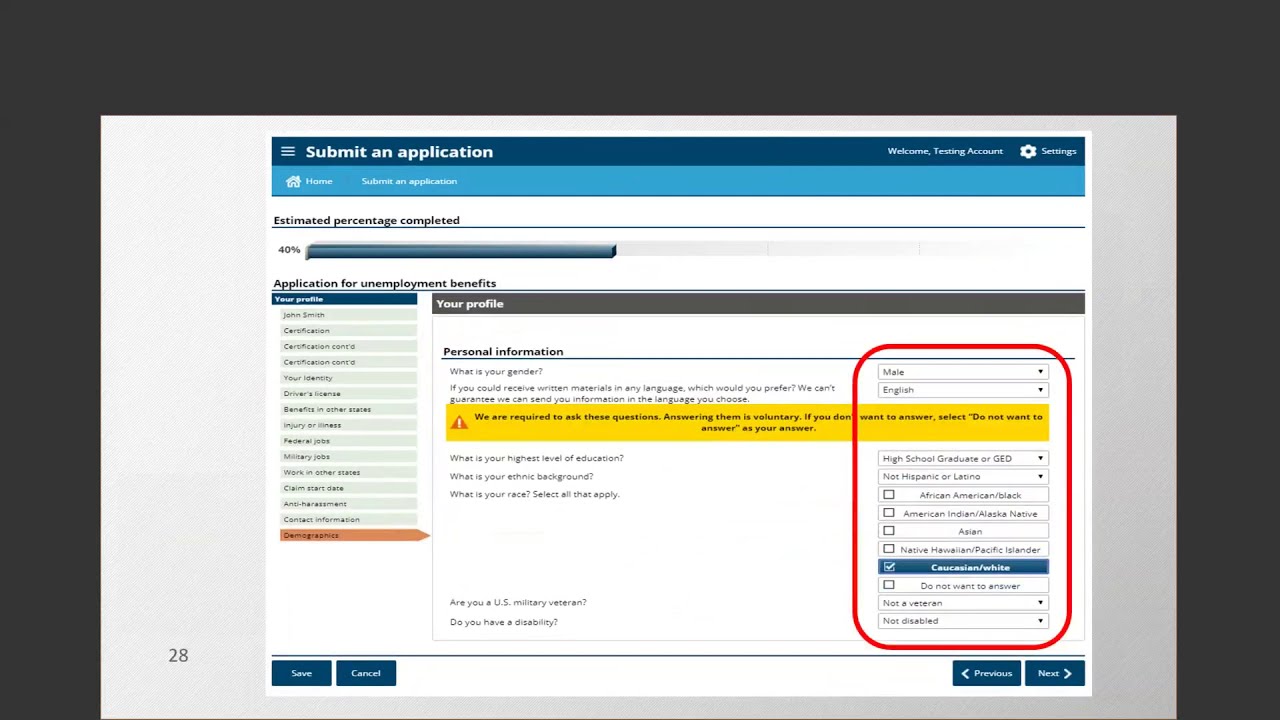Click the Previous button
Screen dimensions: 1280x720
tap(987, 673)
